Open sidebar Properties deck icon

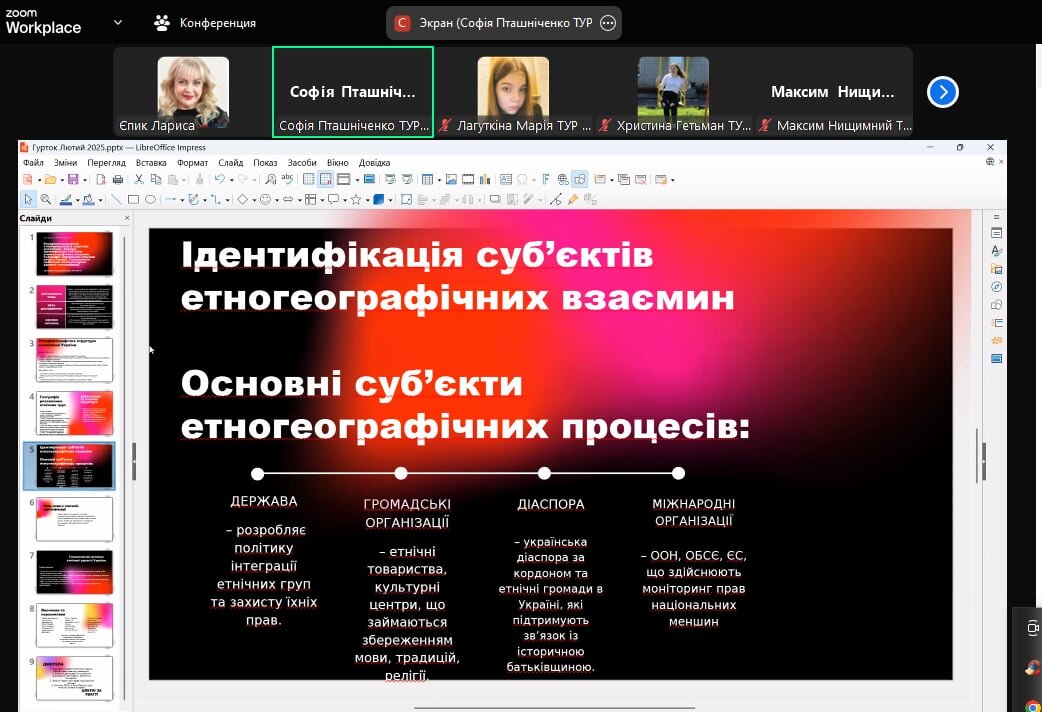(996, 233)
